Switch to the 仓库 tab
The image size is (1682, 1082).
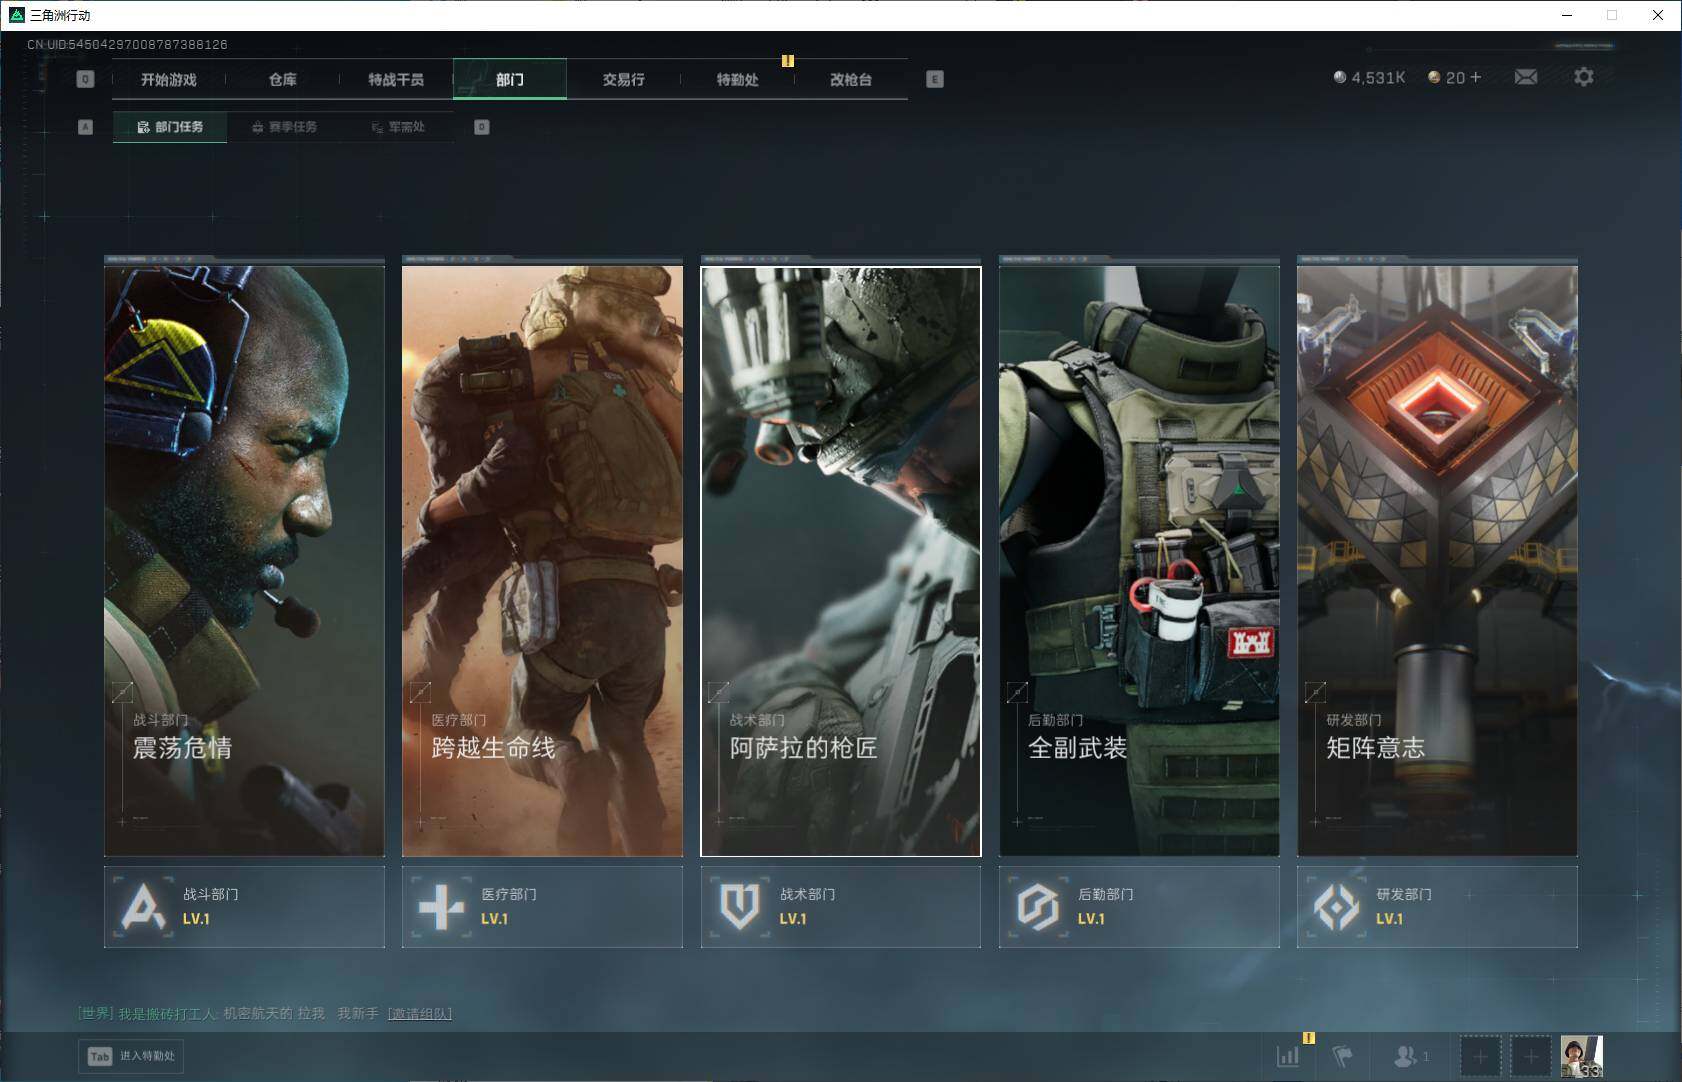[282, 79]
